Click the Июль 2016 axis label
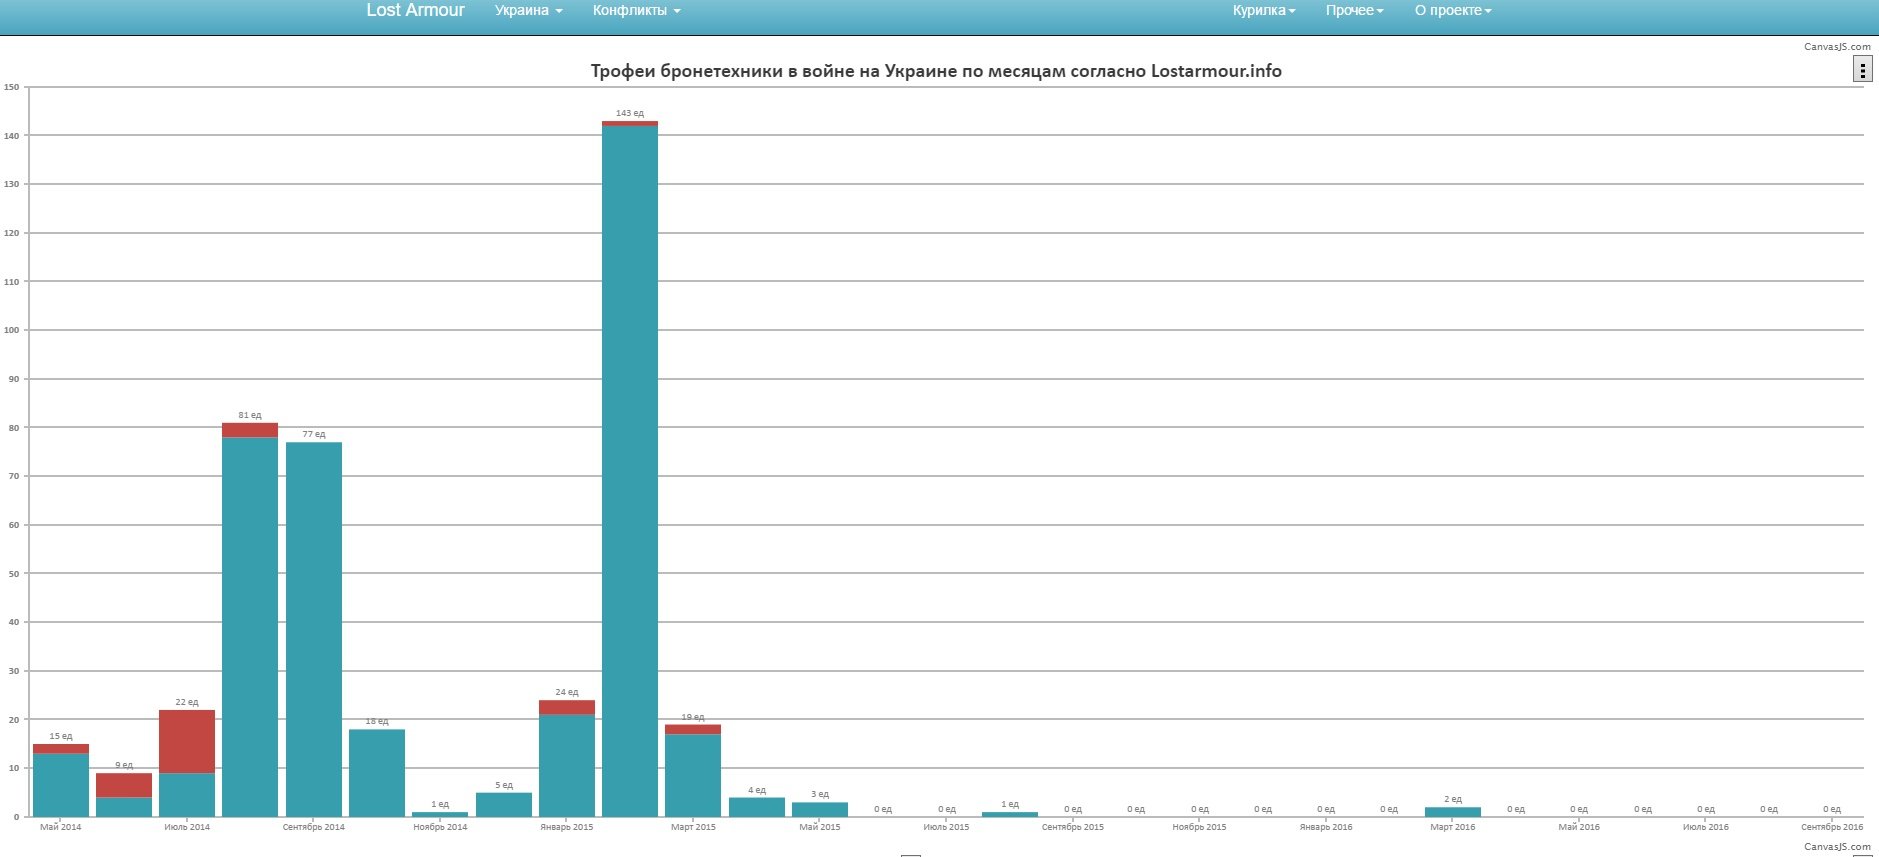This screenshot has width=1879, height=857. (x=1706, y=827)
